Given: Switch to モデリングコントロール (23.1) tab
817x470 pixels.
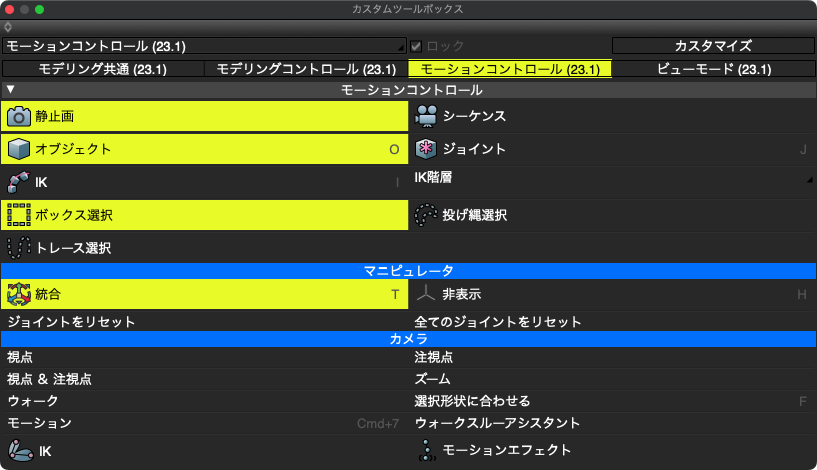Looking at the screenshot, I should pos(306,69).
